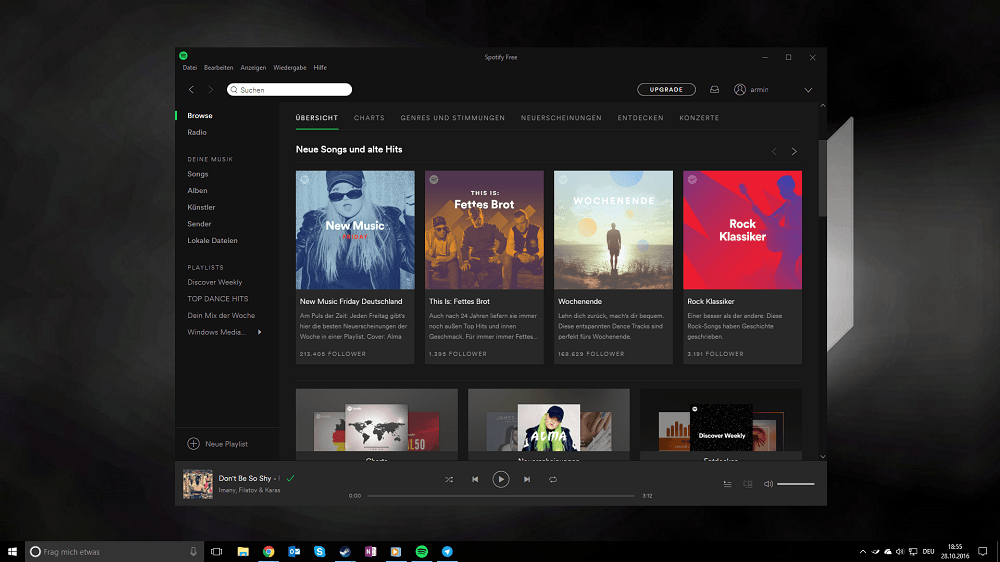Go back with the navigation arrow
The image size is (1000, 562).
point(191,90)
